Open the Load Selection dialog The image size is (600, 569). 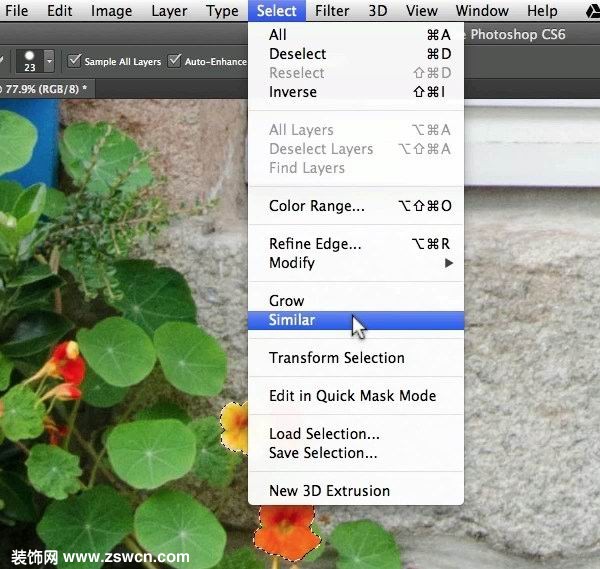click(x=356, y=434)
